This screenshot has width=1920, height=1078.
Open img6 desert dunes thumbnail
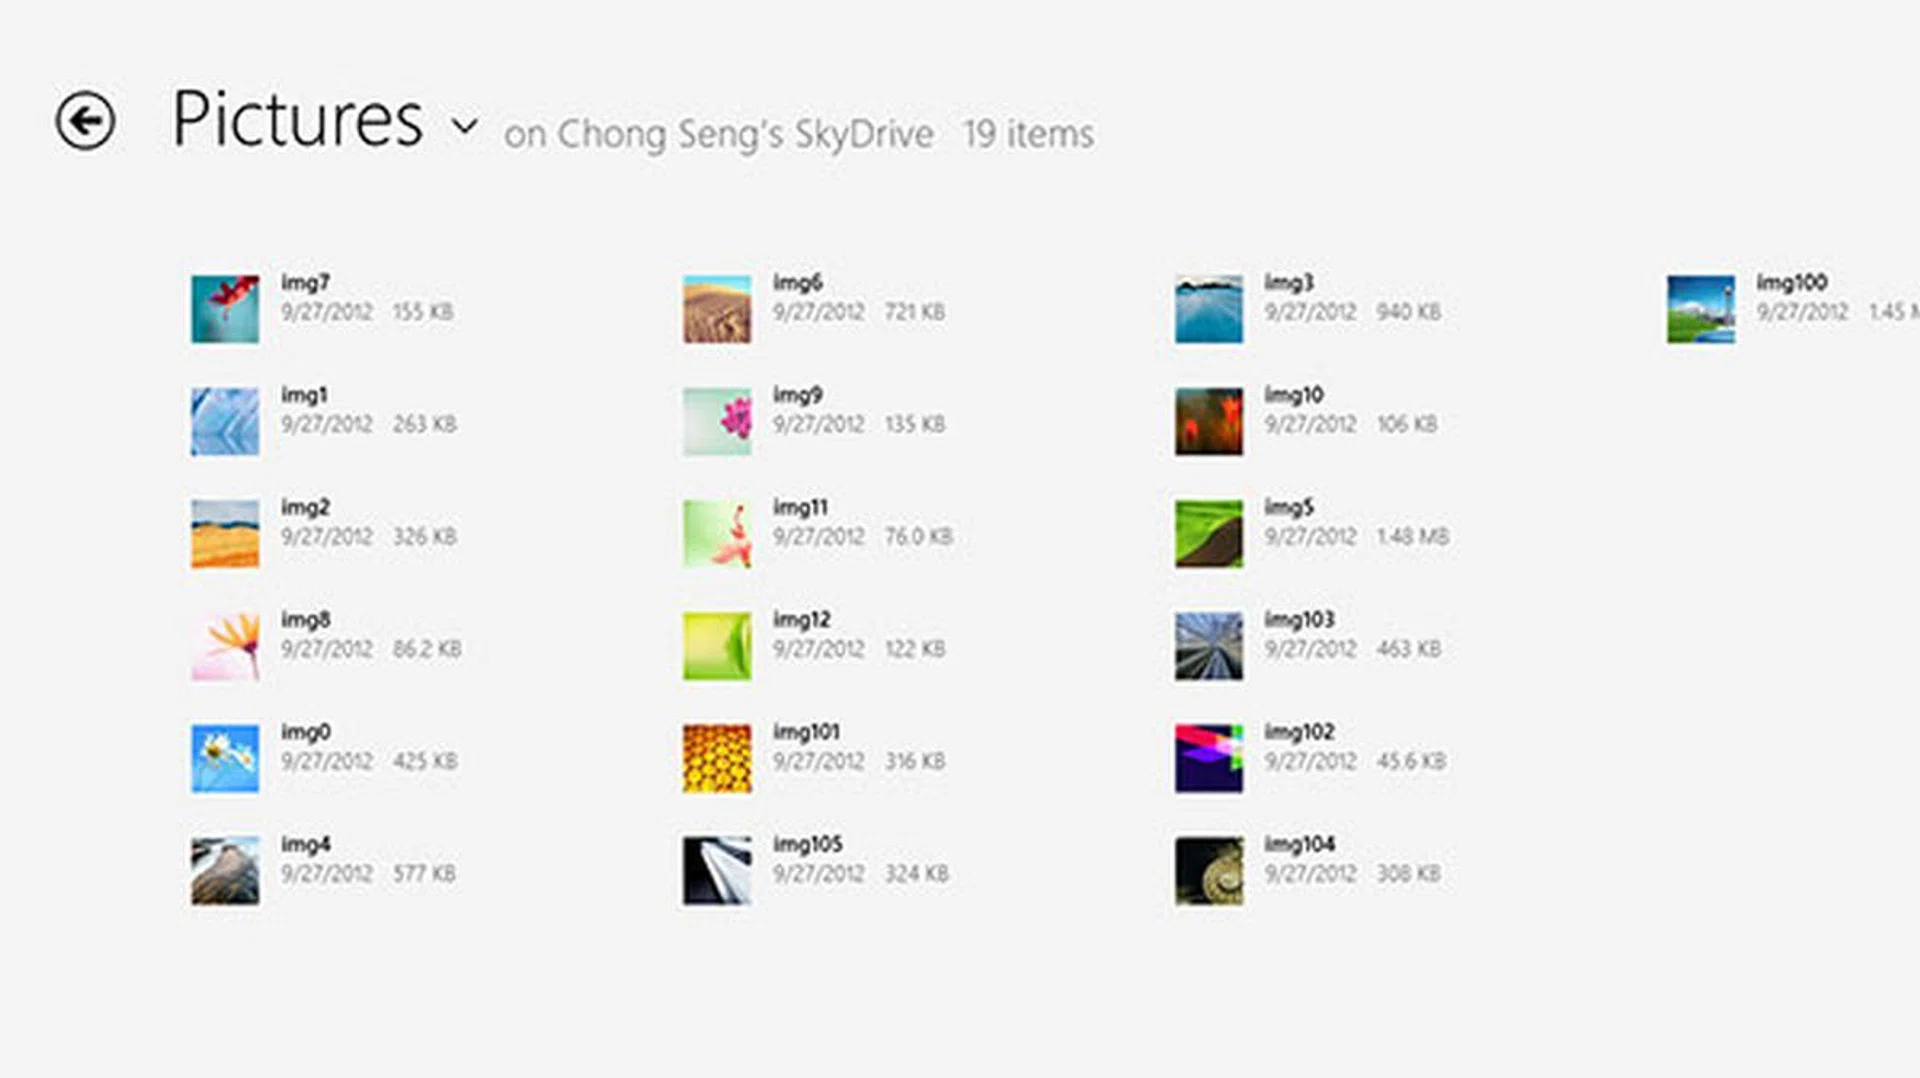(717, 309)
